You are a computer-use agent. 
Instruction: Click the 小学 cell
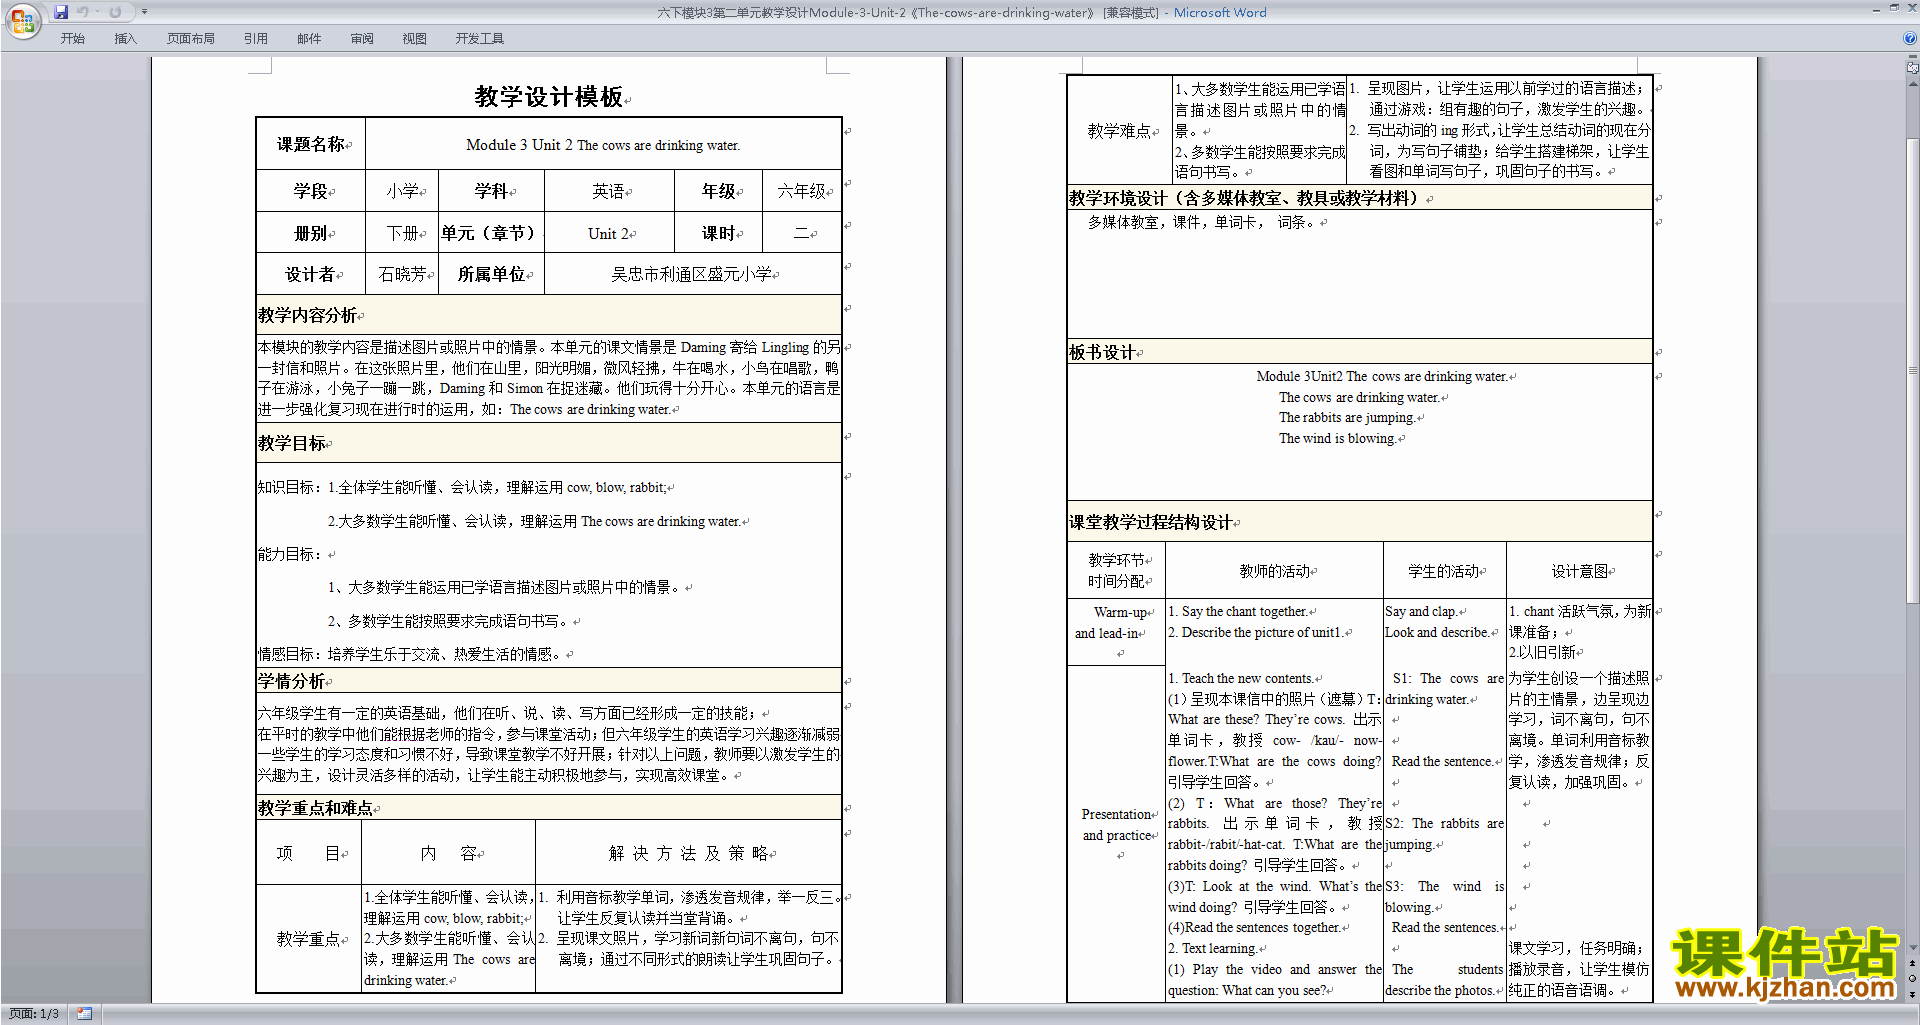click(x=403, y=191)
